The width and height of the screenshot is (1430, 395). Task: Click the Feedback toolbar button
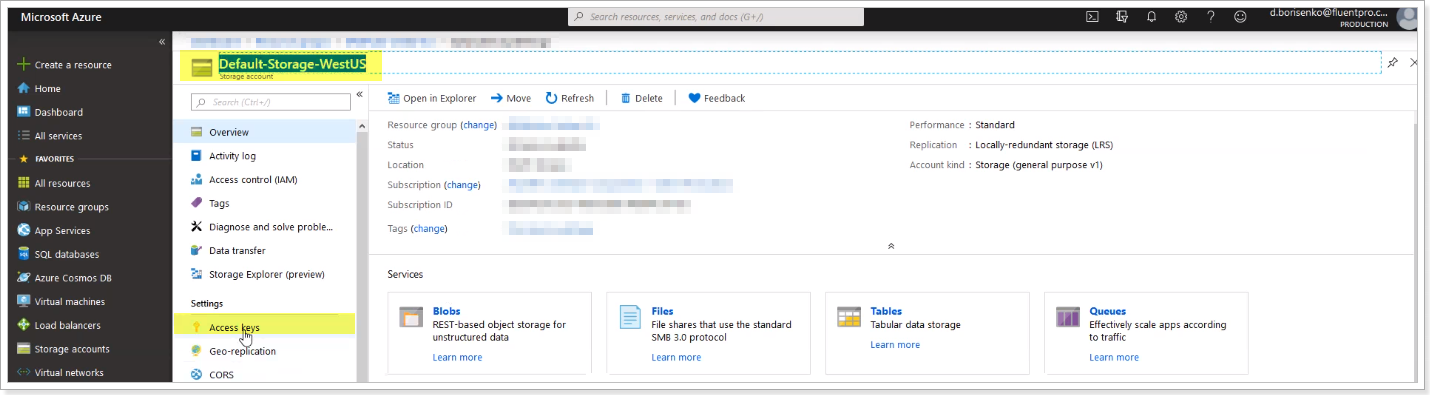point(716,98)
